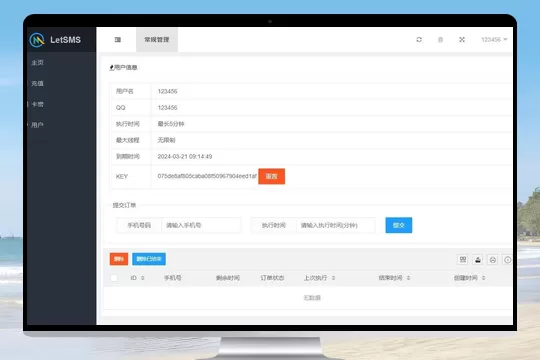Sort the table by ID column
Screen dimensions: 540x360
pos(143,278)
